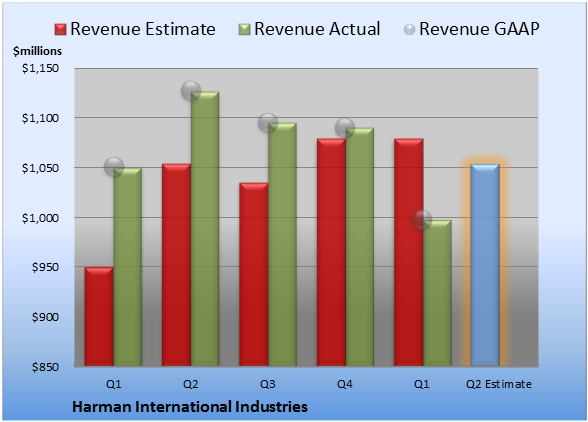The height and width of the screenshot is (422, 588).
Task: Click the 'Q2' x-axis label
Action: [190, 384]
